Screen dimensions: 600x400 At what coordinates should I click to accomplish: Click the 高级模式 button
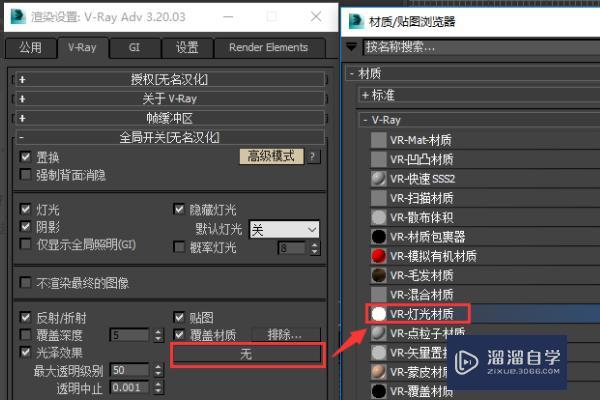coord(271,157)
